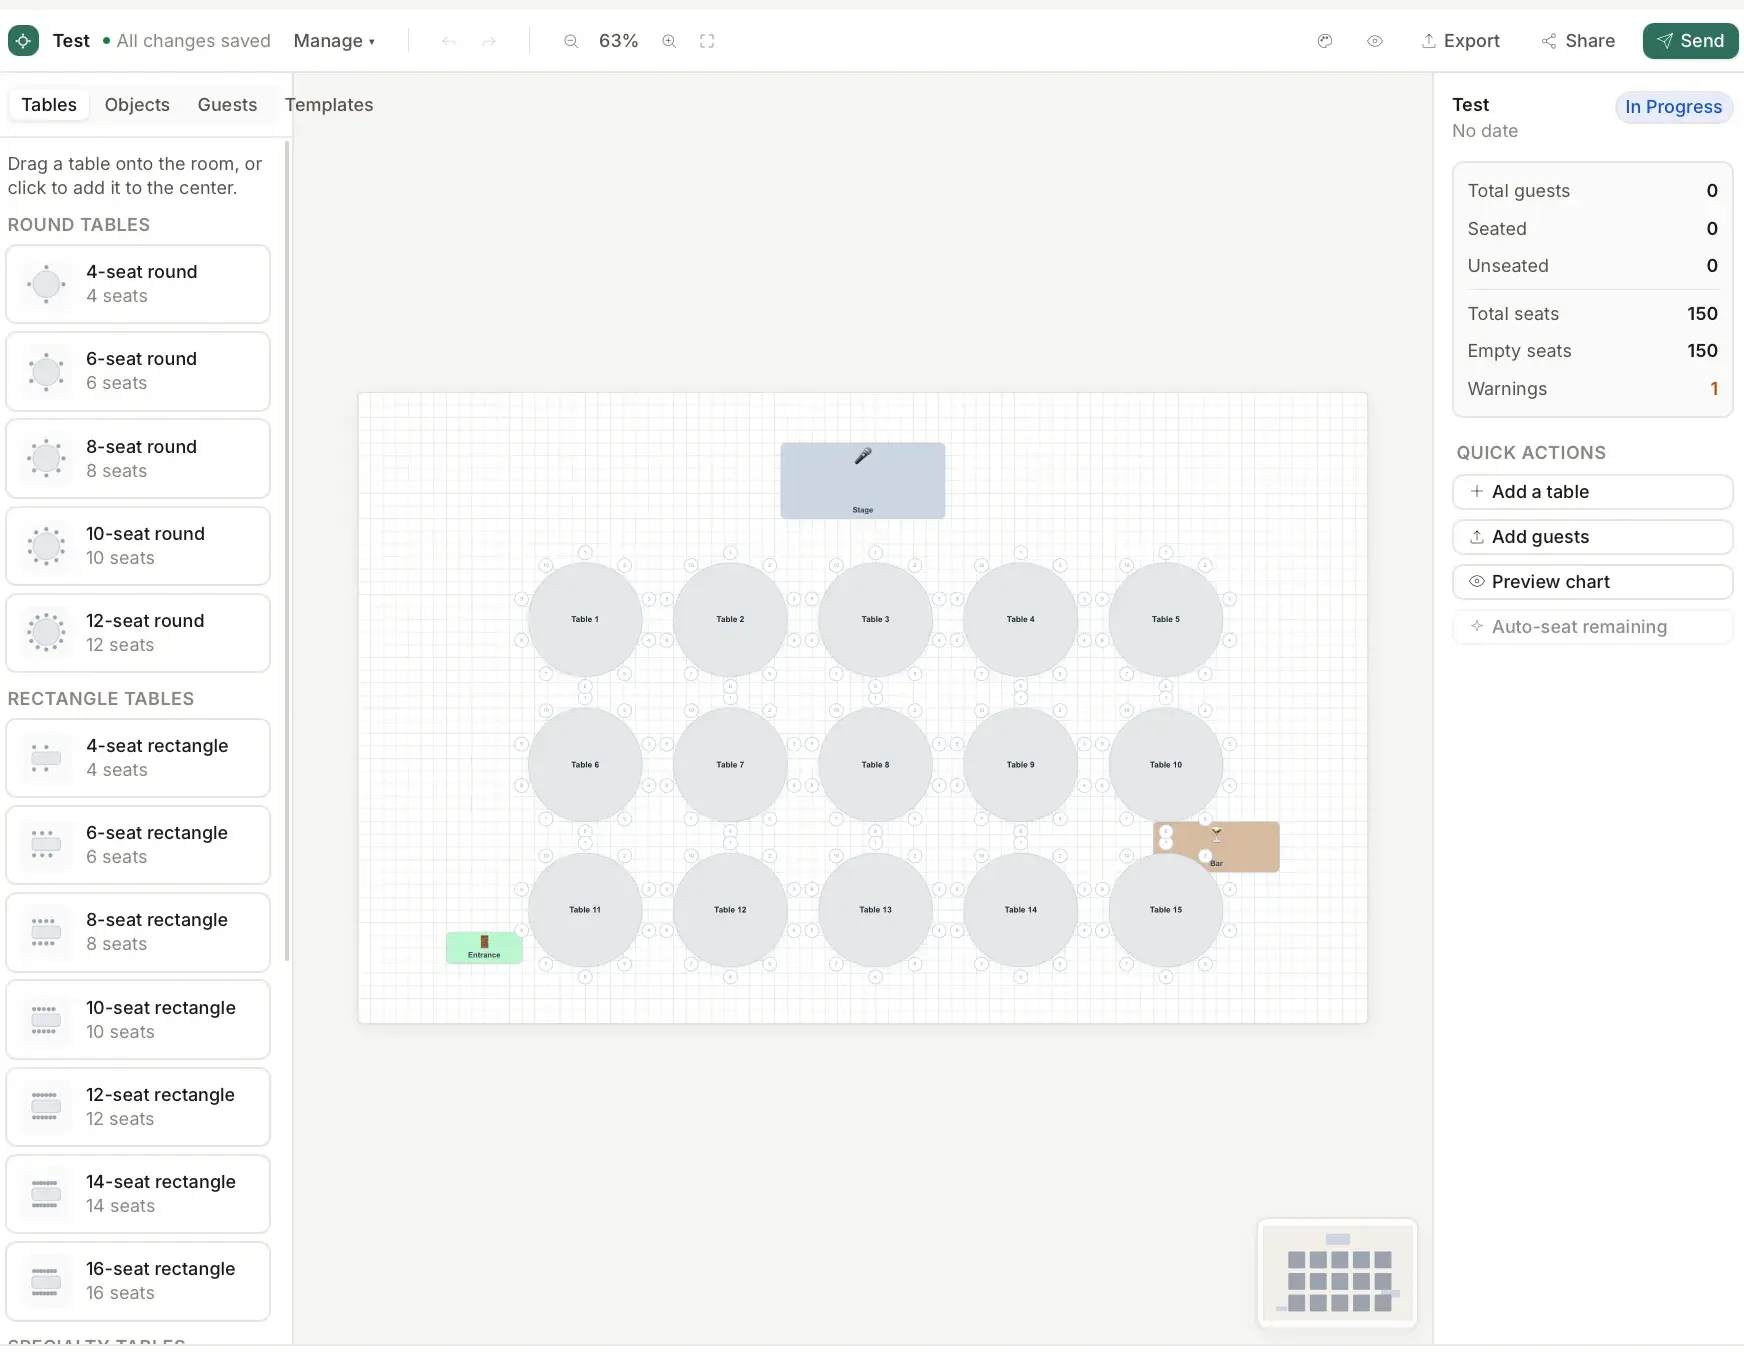This screenshot has width=1744, height=1352.
Task: Select Table 7 on the floor plan
Action: tap(730, 764)
